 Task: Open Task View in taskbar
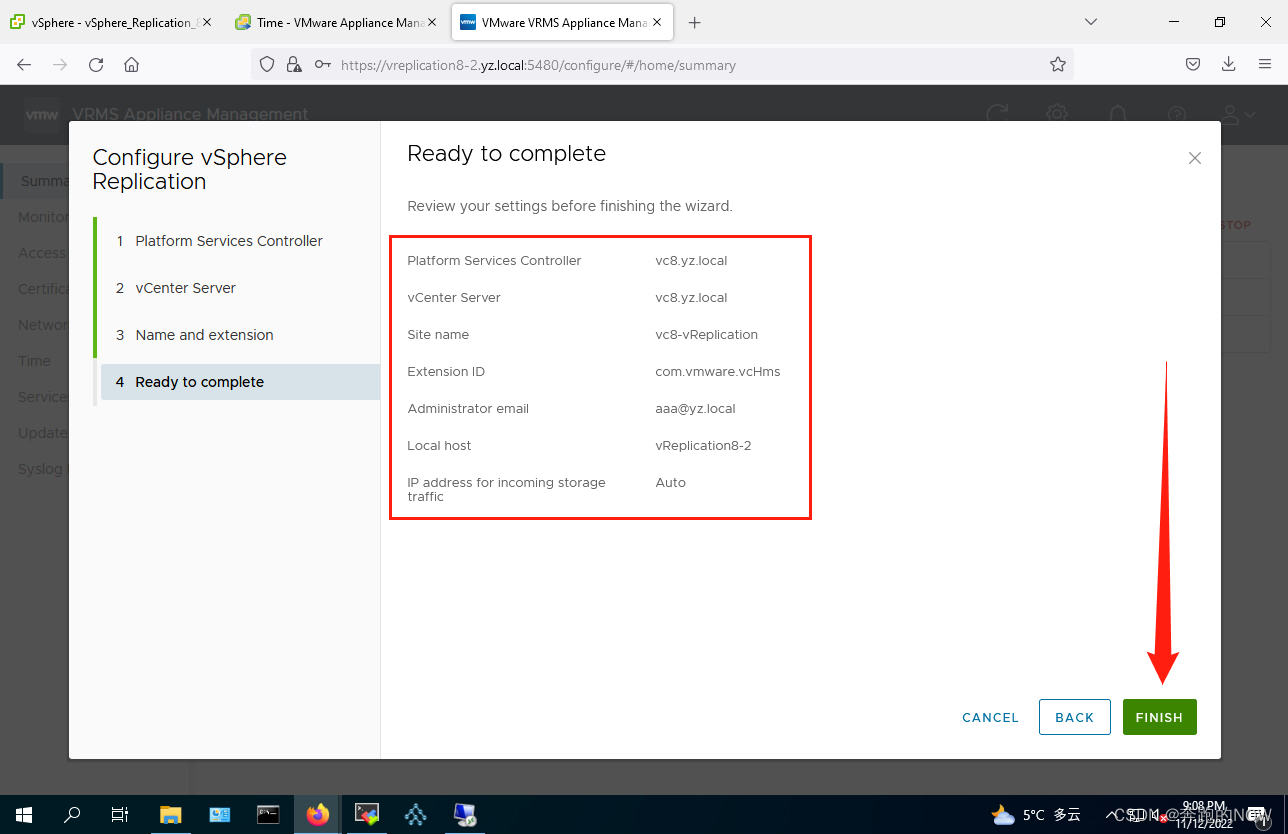pos(120,815)
